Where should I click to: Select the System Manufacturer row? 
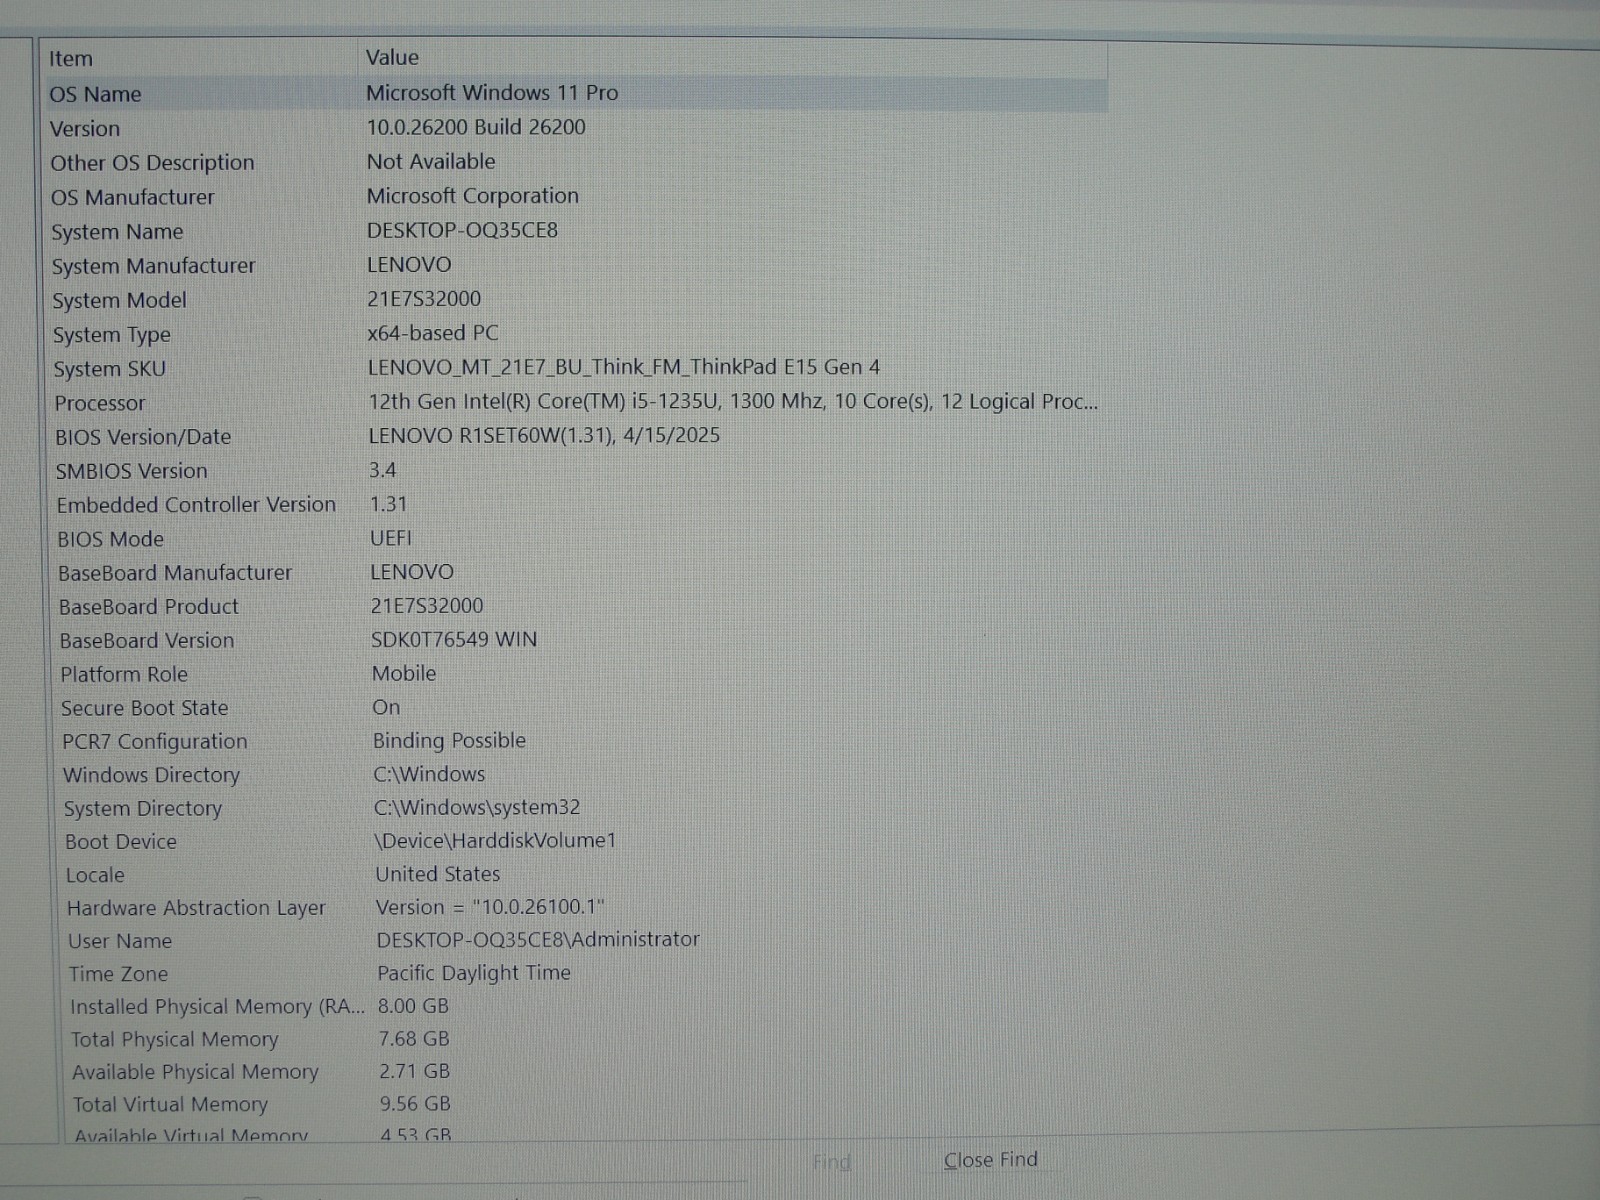click(154, 266)
